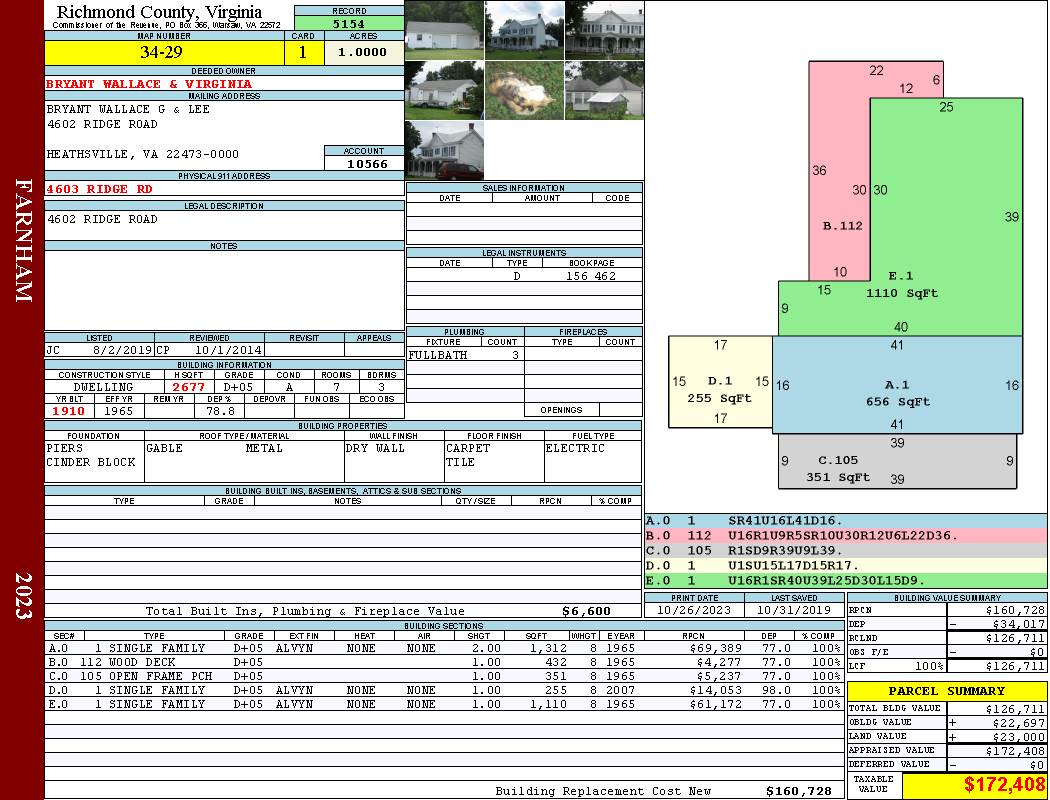
Task: Click mailing city HEATHSVILLE, VA 22473-0000
Action: coord(143,154)
